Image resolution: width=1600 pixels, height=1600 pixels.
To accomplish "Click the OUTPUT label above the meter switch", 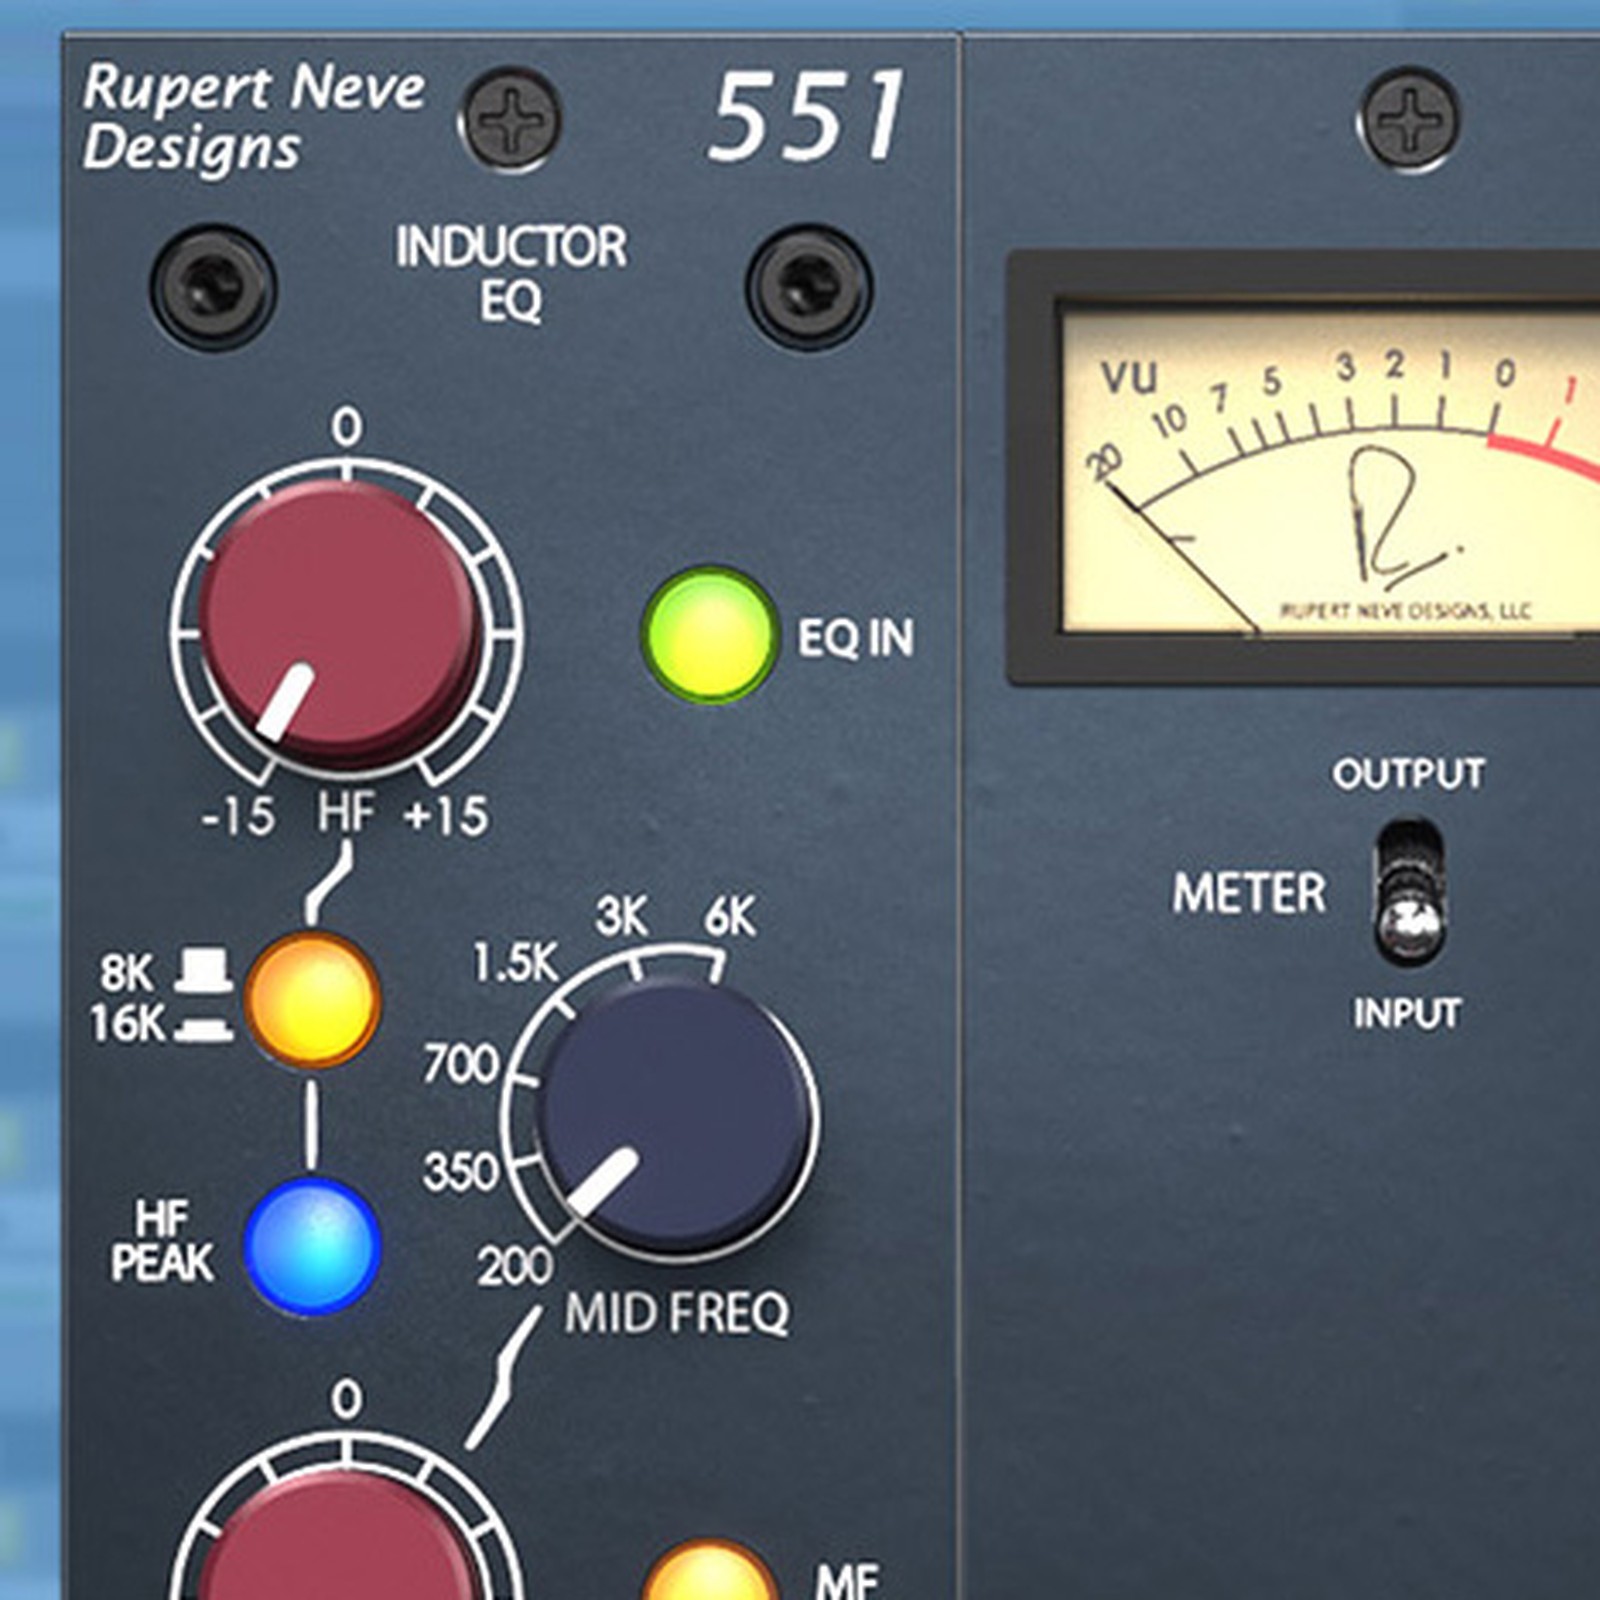I will [x=1408, y=773].
